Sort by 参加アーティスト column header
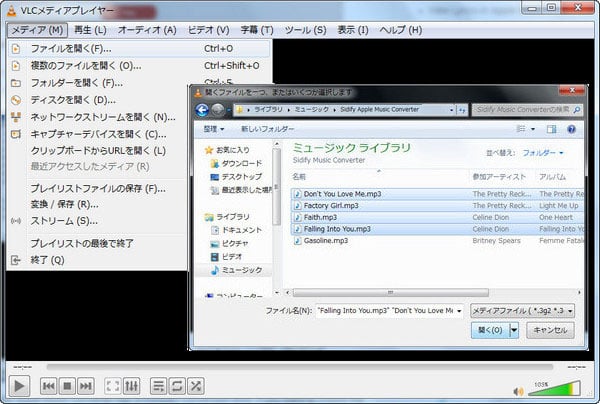 [x=499, y=177]
